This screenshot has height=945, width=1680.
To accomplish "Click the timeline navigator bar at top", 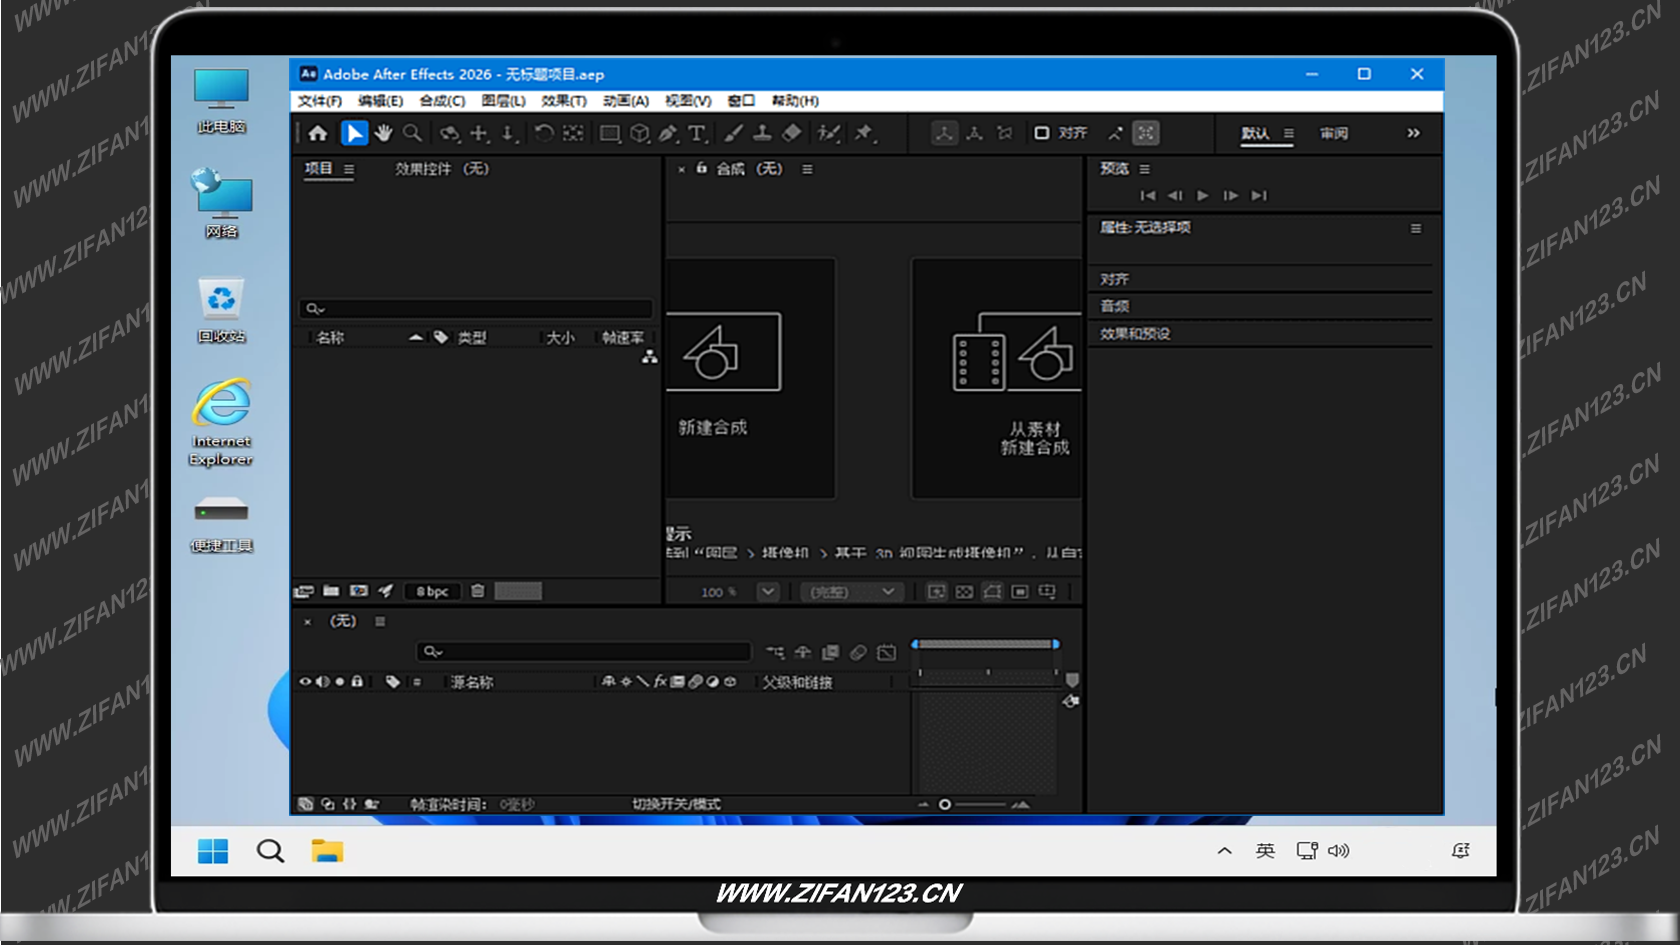I will [x=985, y=644].
